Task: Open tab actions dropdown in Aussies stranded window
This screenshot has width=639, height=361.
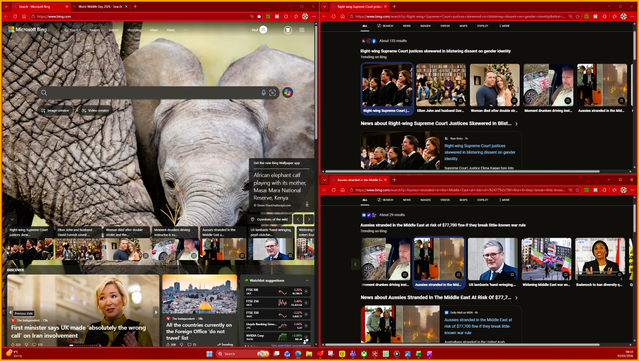Action: [x=325, y=180]
